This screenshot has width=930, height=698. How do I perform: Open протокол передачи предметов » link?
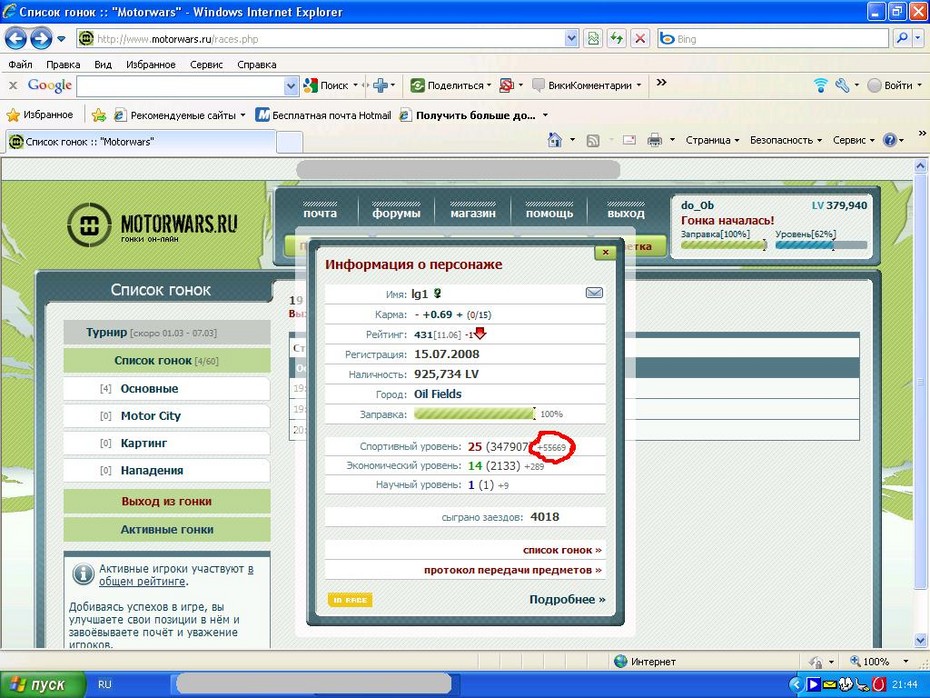[513, 570]
